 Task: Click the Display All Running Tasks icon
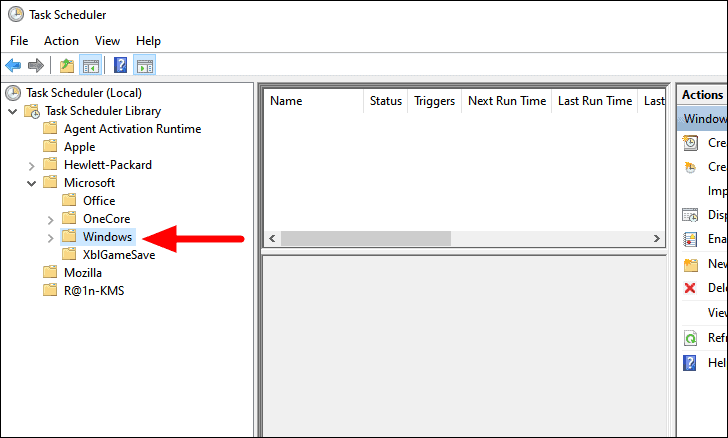pyautogui.click(x=690, y=215)
